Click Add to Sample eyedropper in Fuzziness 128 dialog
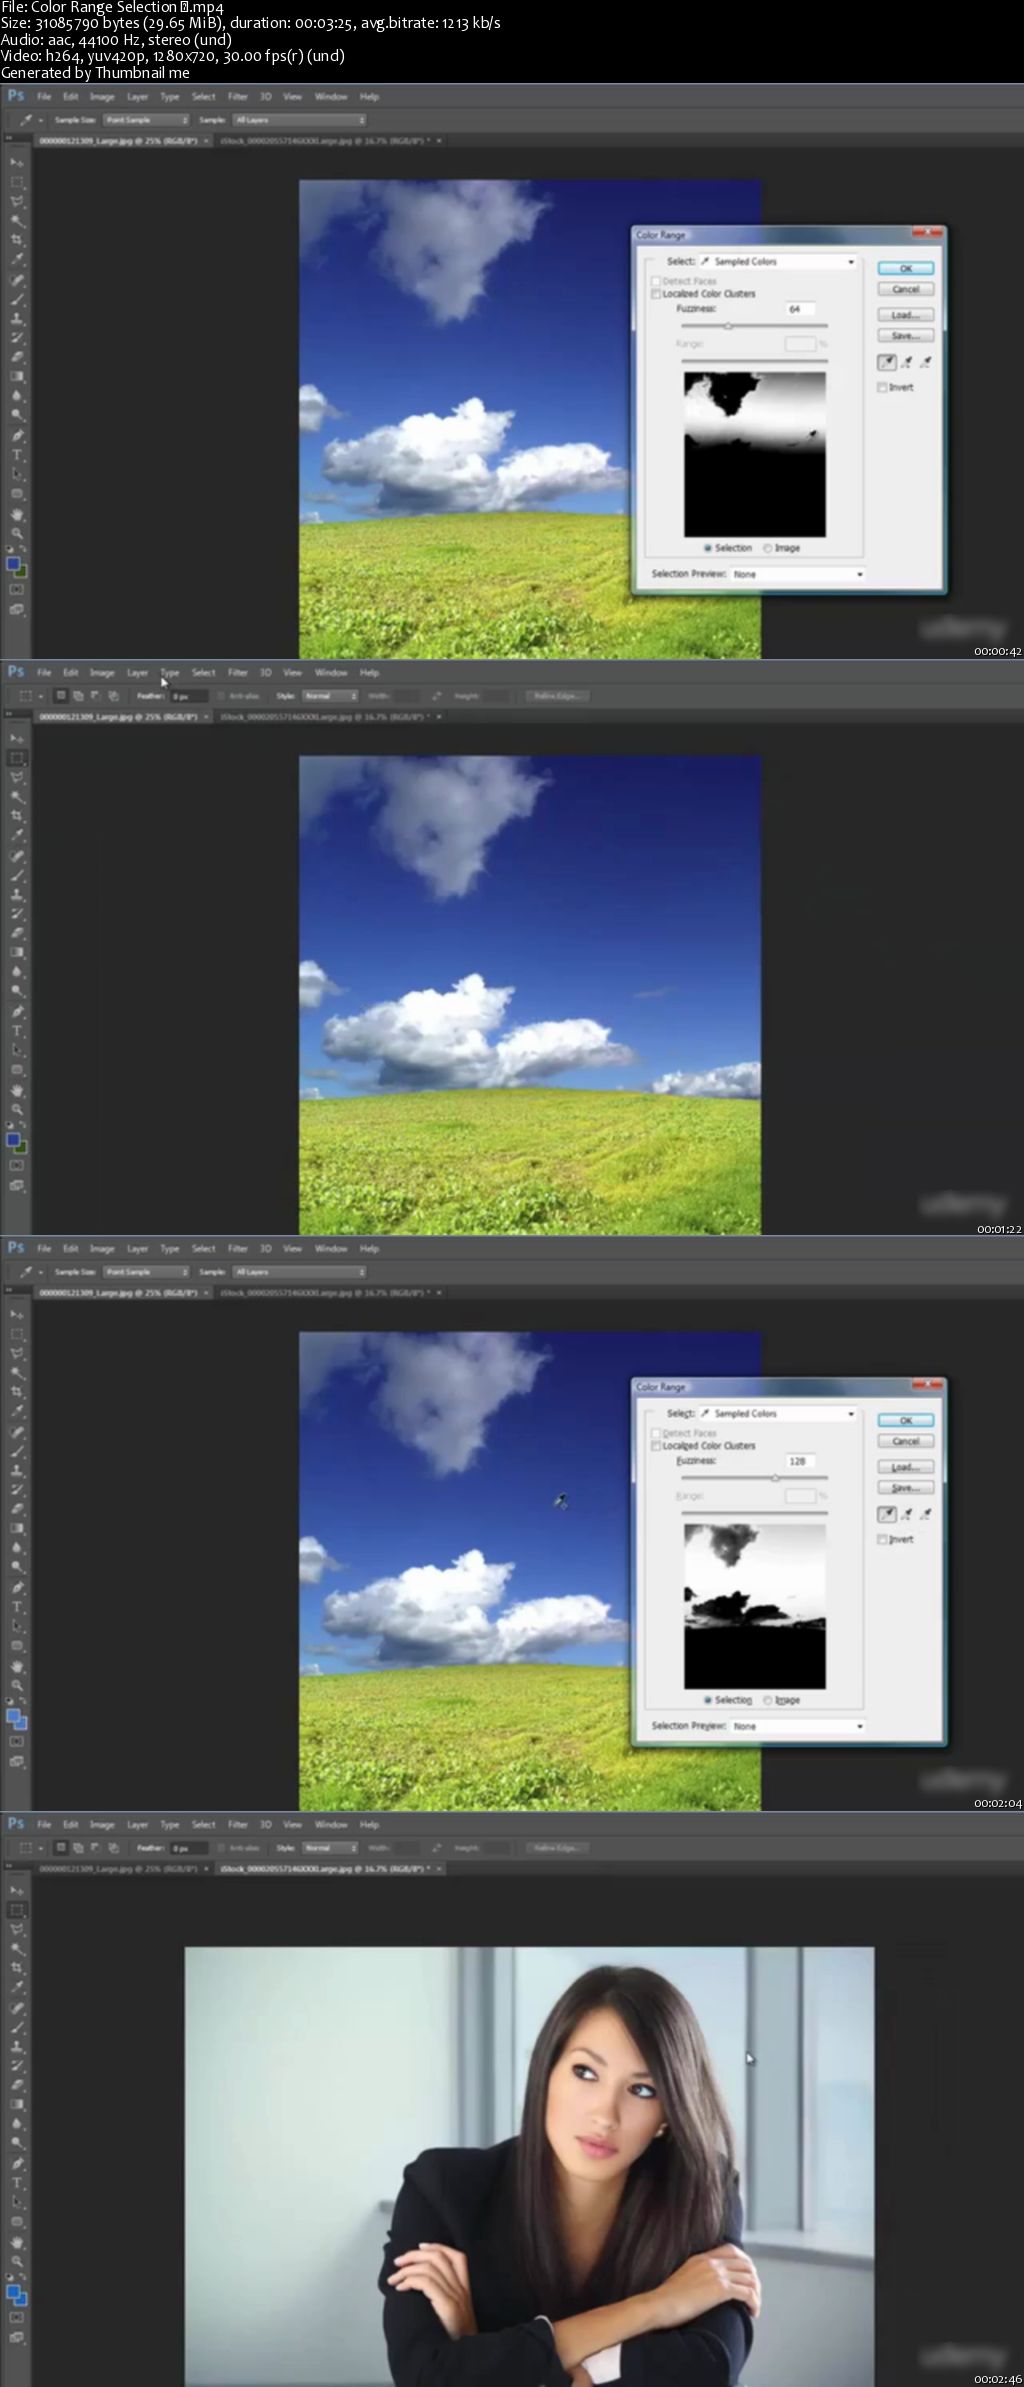1024x2387 pixels. tap(907, 1514)
